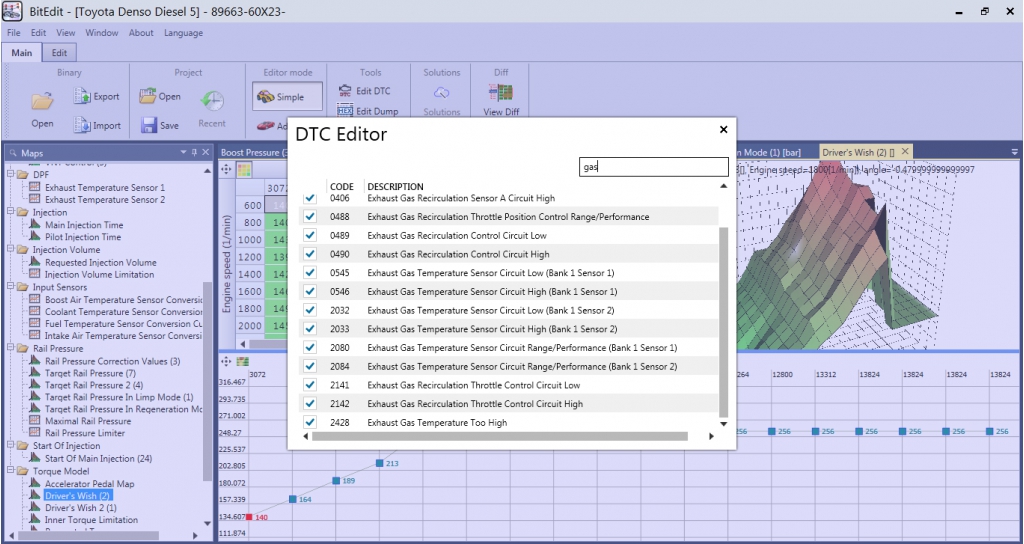Save the project with floppy icon
Viewport: 1024px width, 544px height.
(x=160, y=125)
